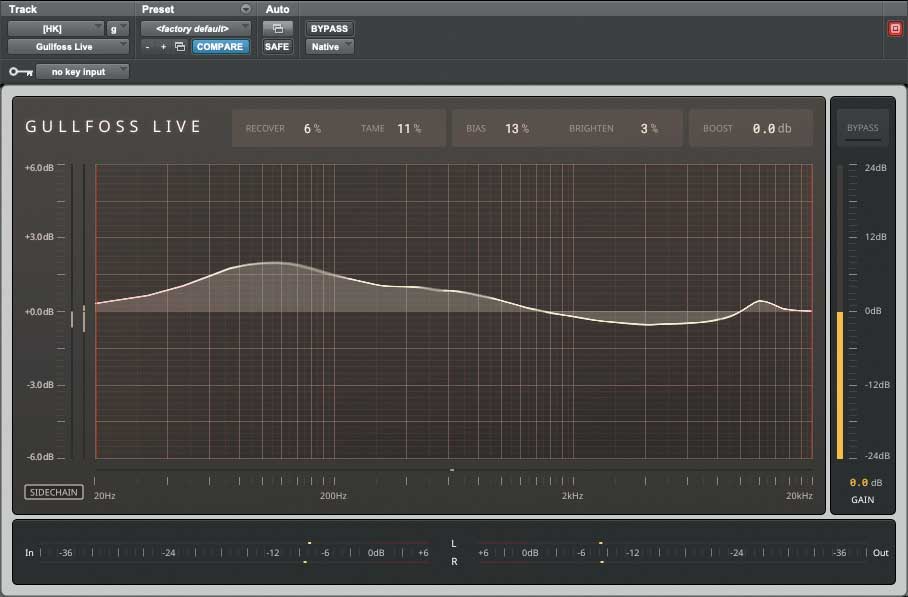Open the no key input dropdown
908x597 pixels.
(82, 72)
